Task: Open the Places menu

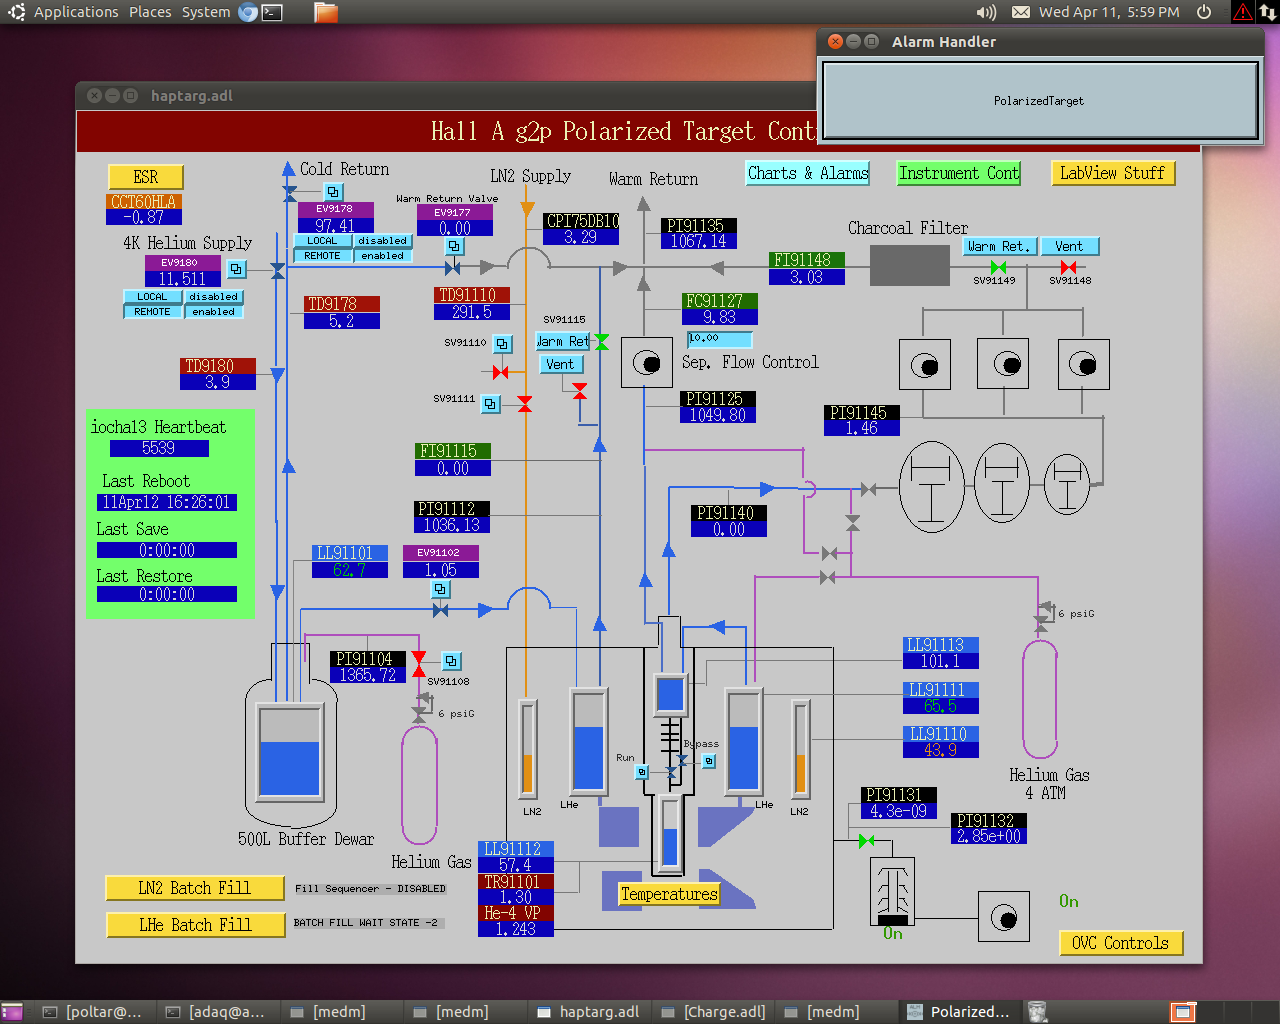Action: point(150,12)
